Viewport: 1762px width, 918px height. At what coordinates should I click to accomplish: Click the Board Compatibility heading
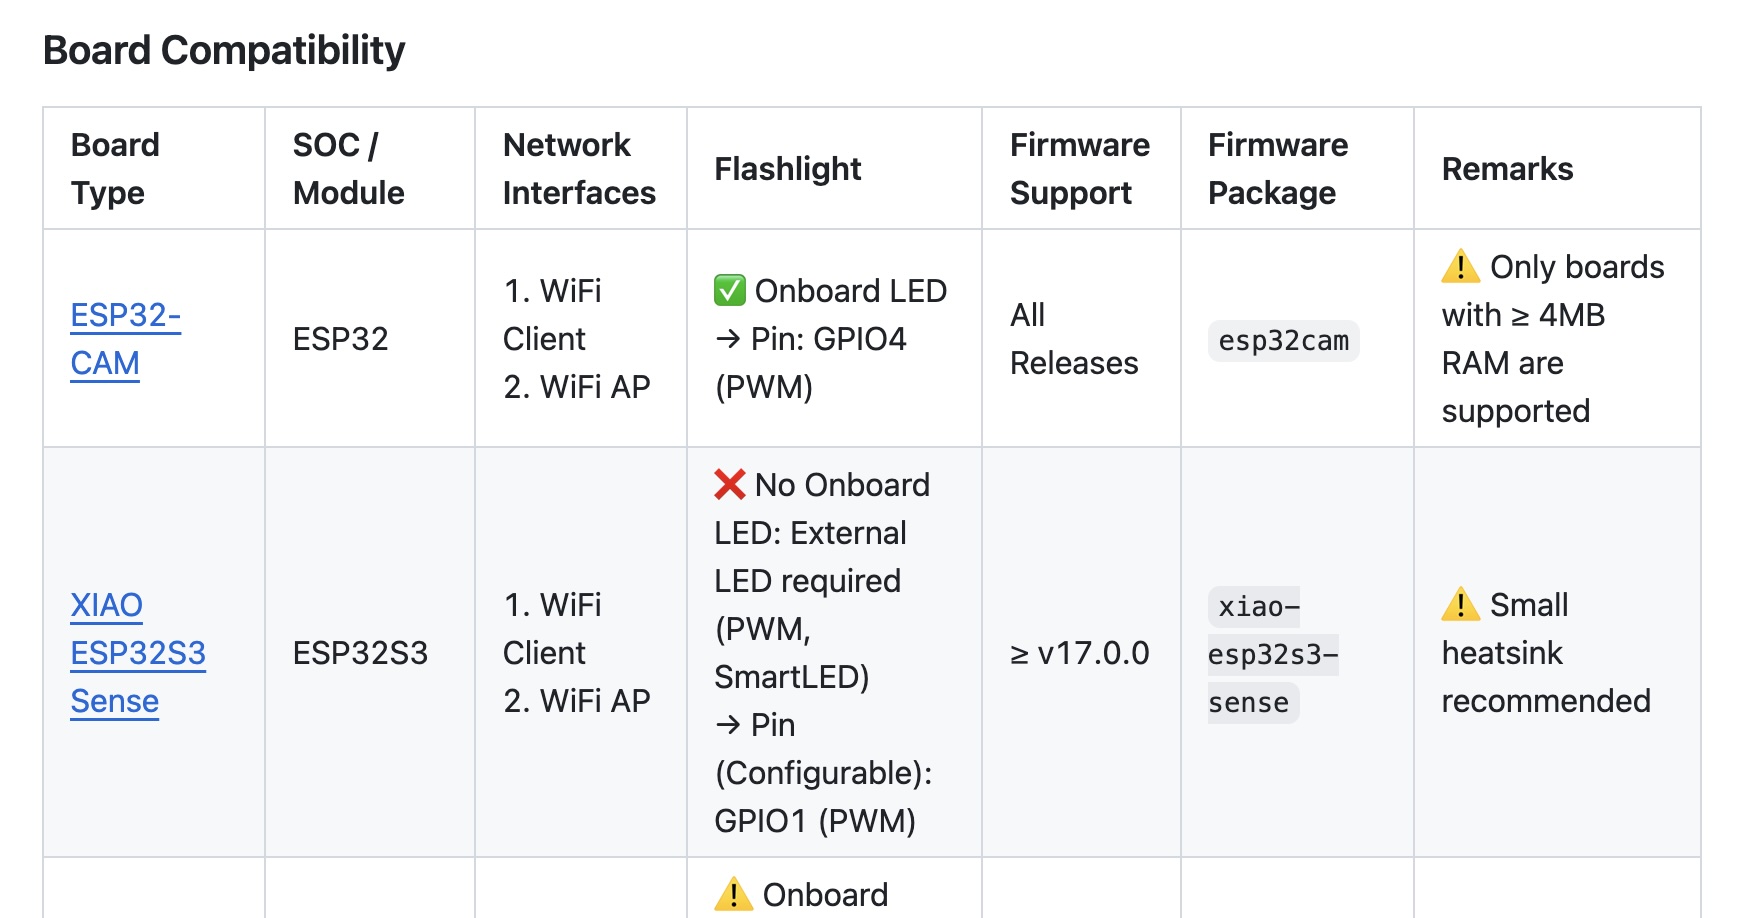coord(224,50)
